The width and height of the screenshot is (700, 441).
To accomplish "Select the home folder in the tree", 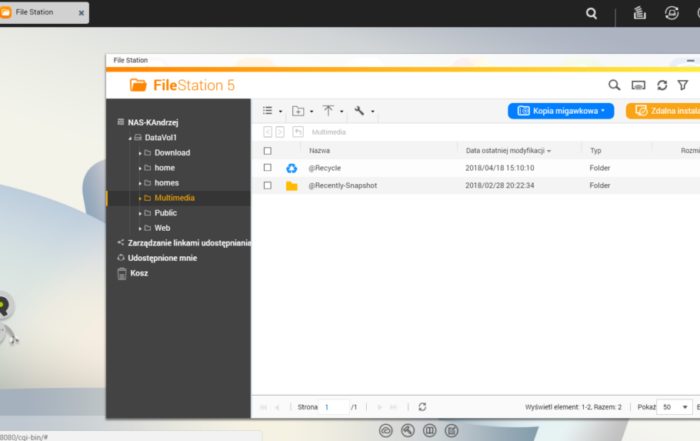I will [165, 168].
